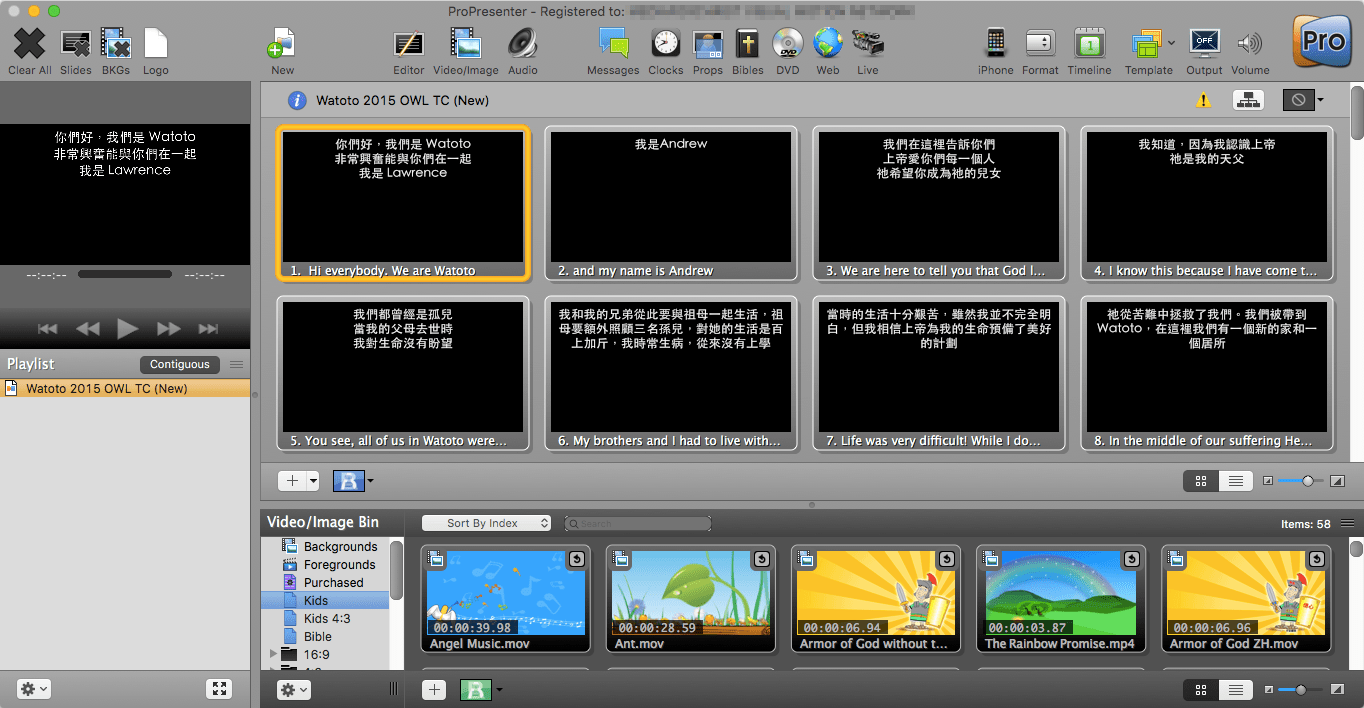
Task: Click the expand view button in the library footer
Action: [x=219, y=689]
